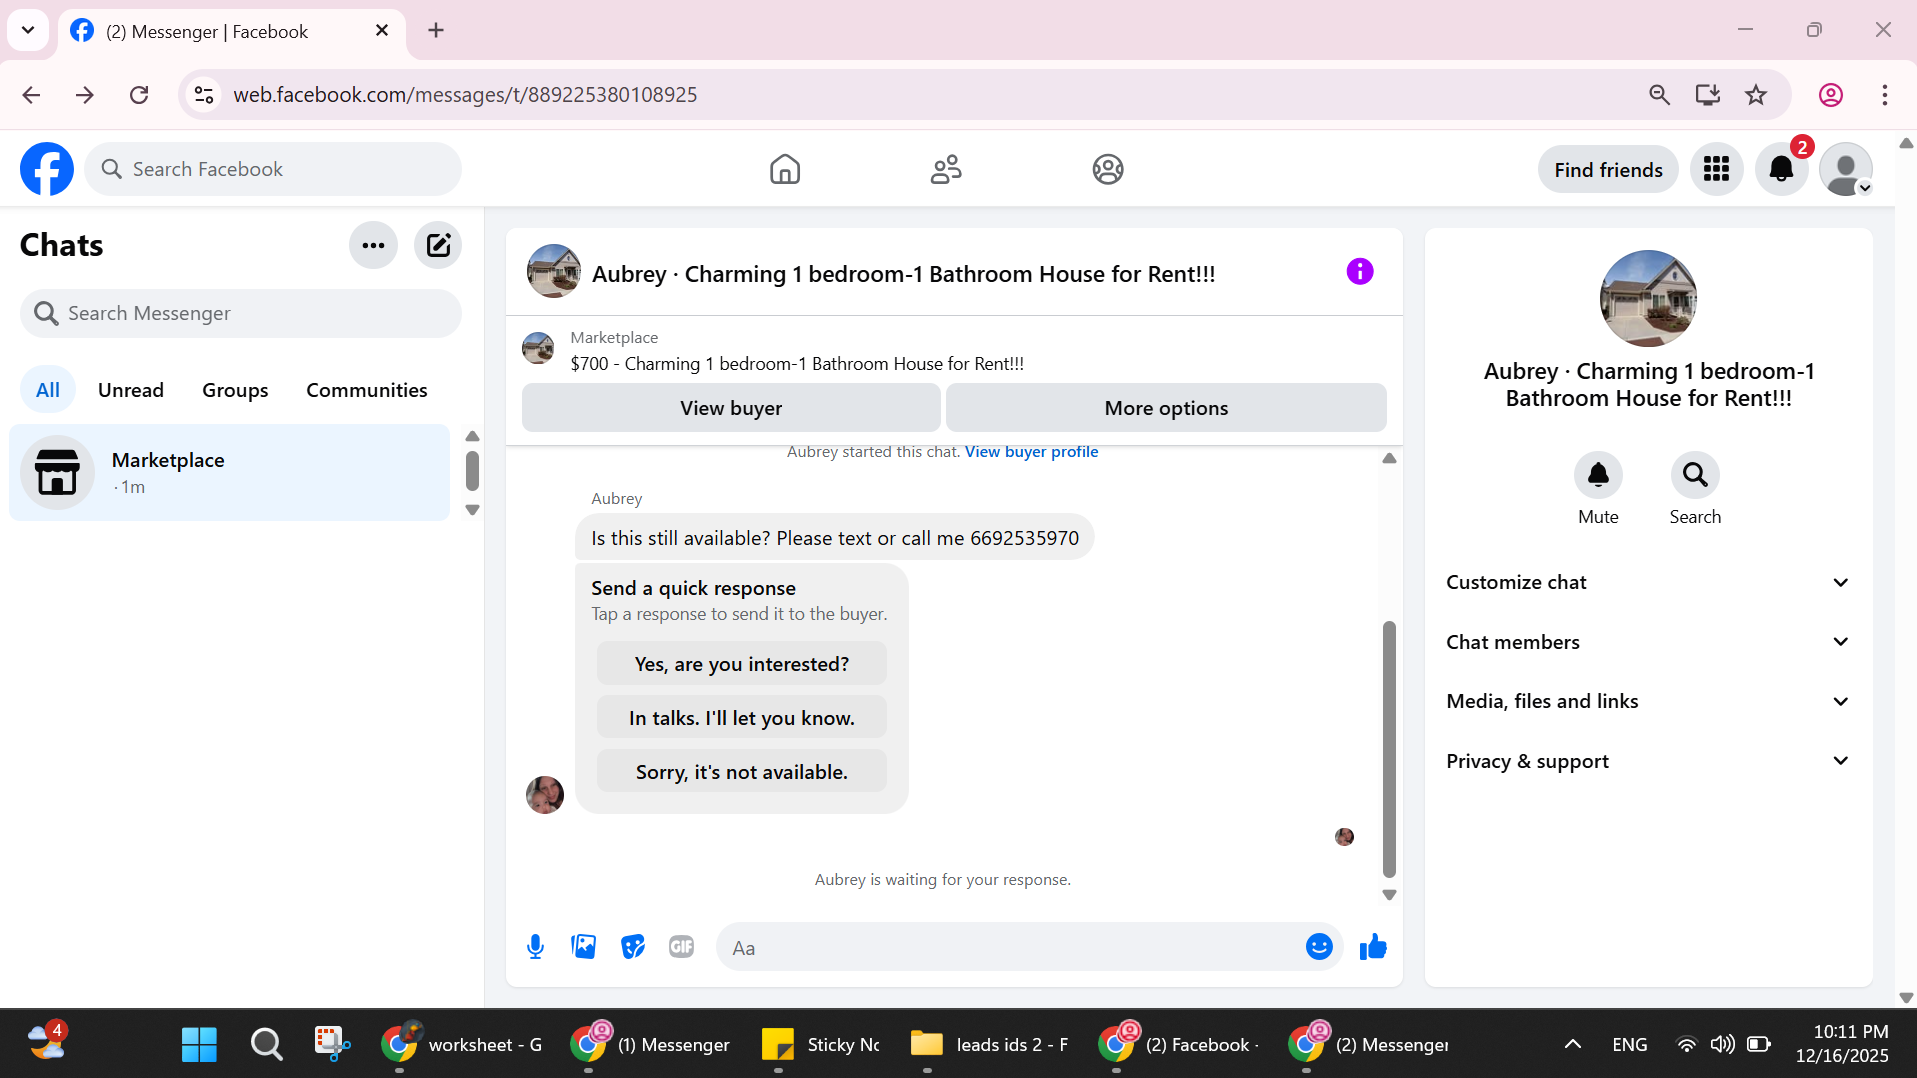Click the large listing house photo
The height and width of the screenshot is (1078, 1917).
pyautogui.click(x=1648, y=298)
